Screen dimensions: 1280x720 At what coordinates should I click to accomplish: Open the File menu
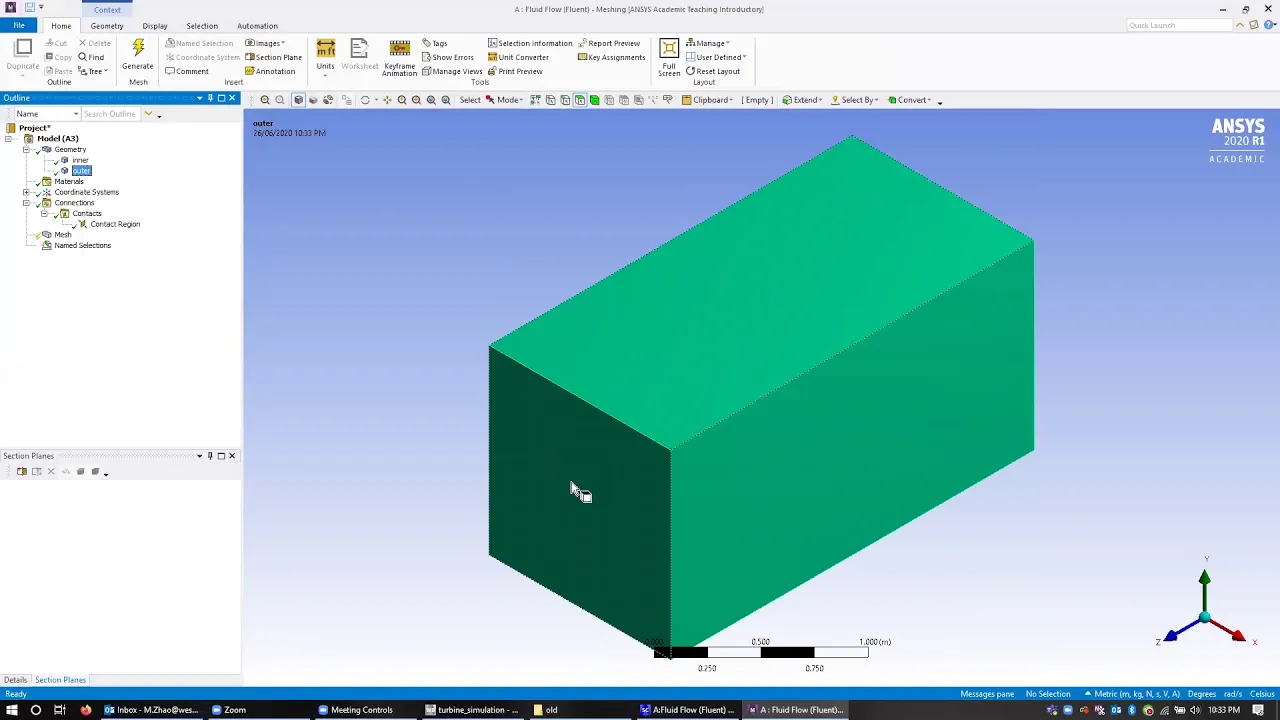pos(19,26)
